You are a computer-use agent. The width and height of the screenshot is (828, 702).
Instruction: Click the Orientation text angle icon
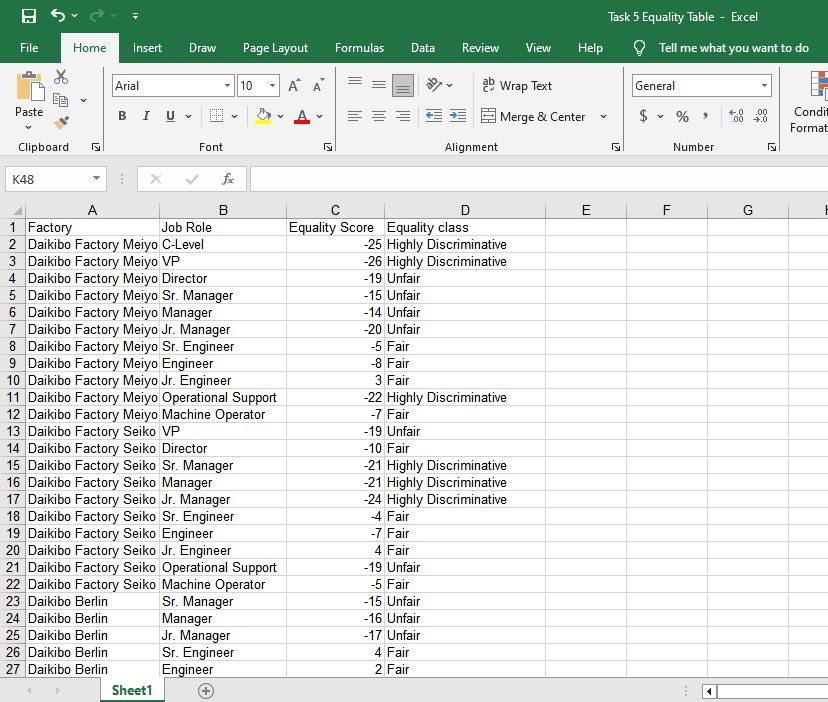434,85
